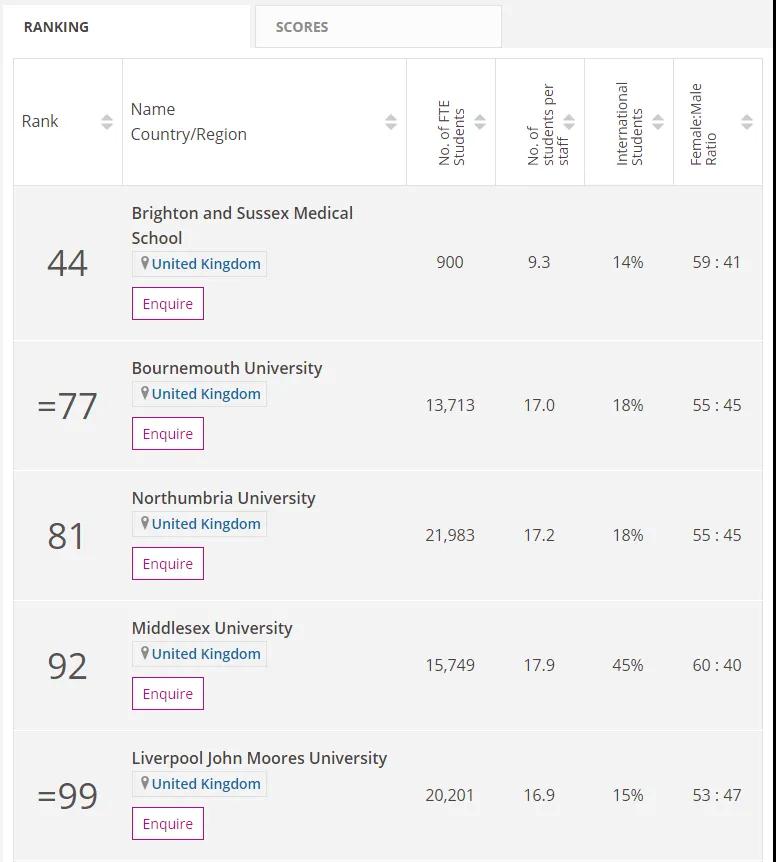Open Northumbria University name link
Image resolution: width=776 pixels, height=862 pixels.
[x=224, y=498]
